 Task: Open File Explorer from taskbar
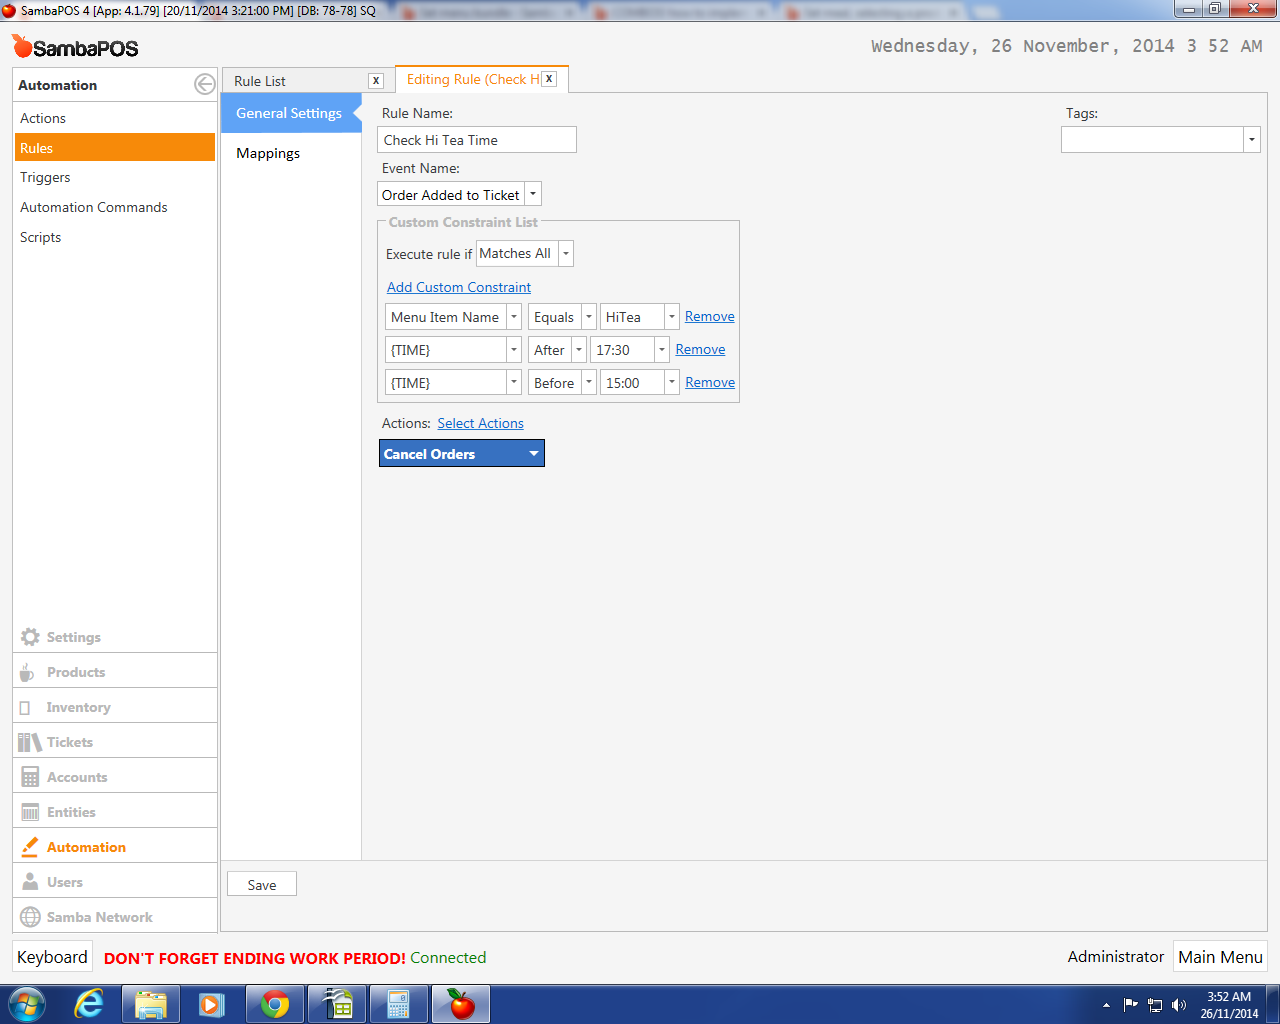(151, 1004)
